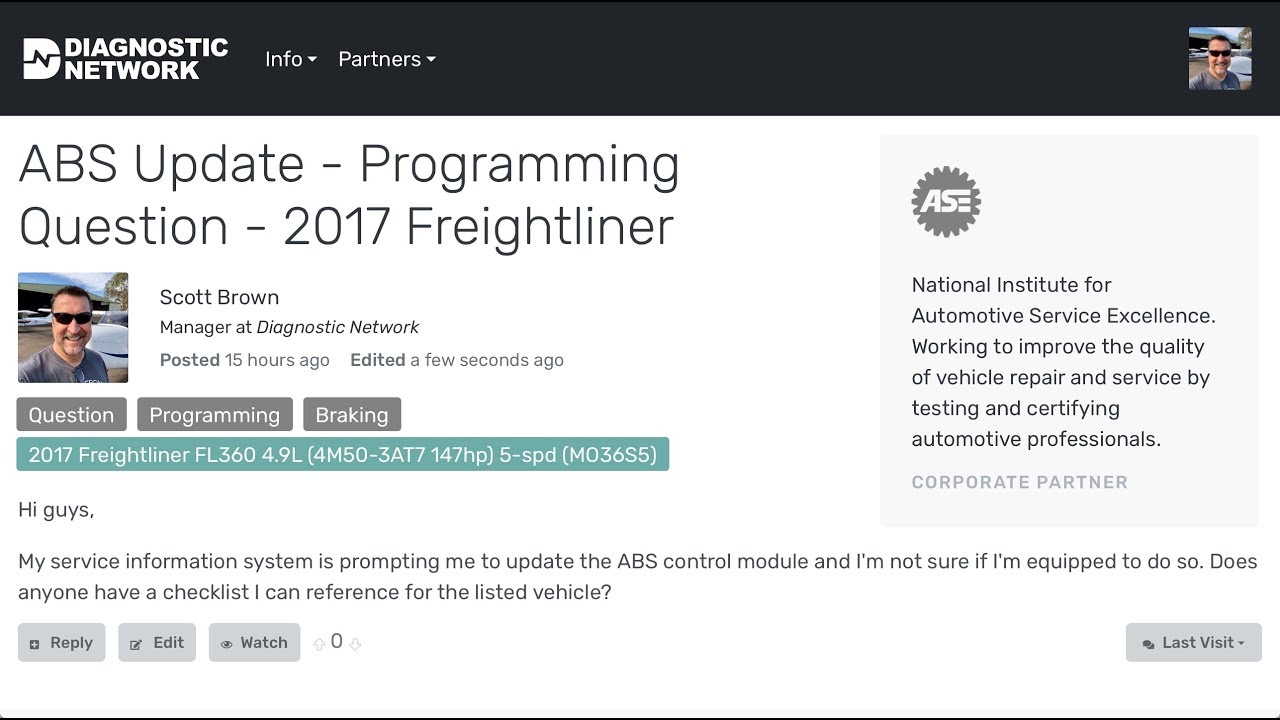Click the 2017 Freightliner FL360 vehicle tag

(342, 455)
